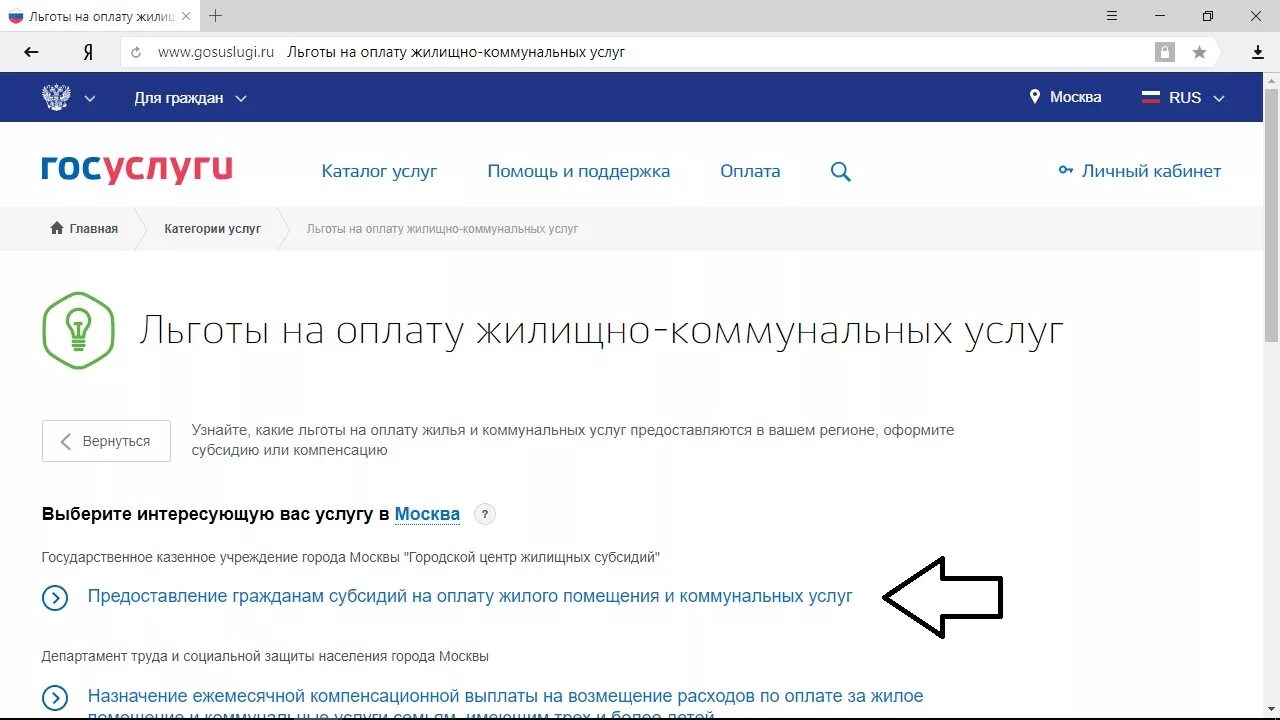Open the Для граждан dropdown
This screenshot has height=720, width=1280.
click(190, 98)
